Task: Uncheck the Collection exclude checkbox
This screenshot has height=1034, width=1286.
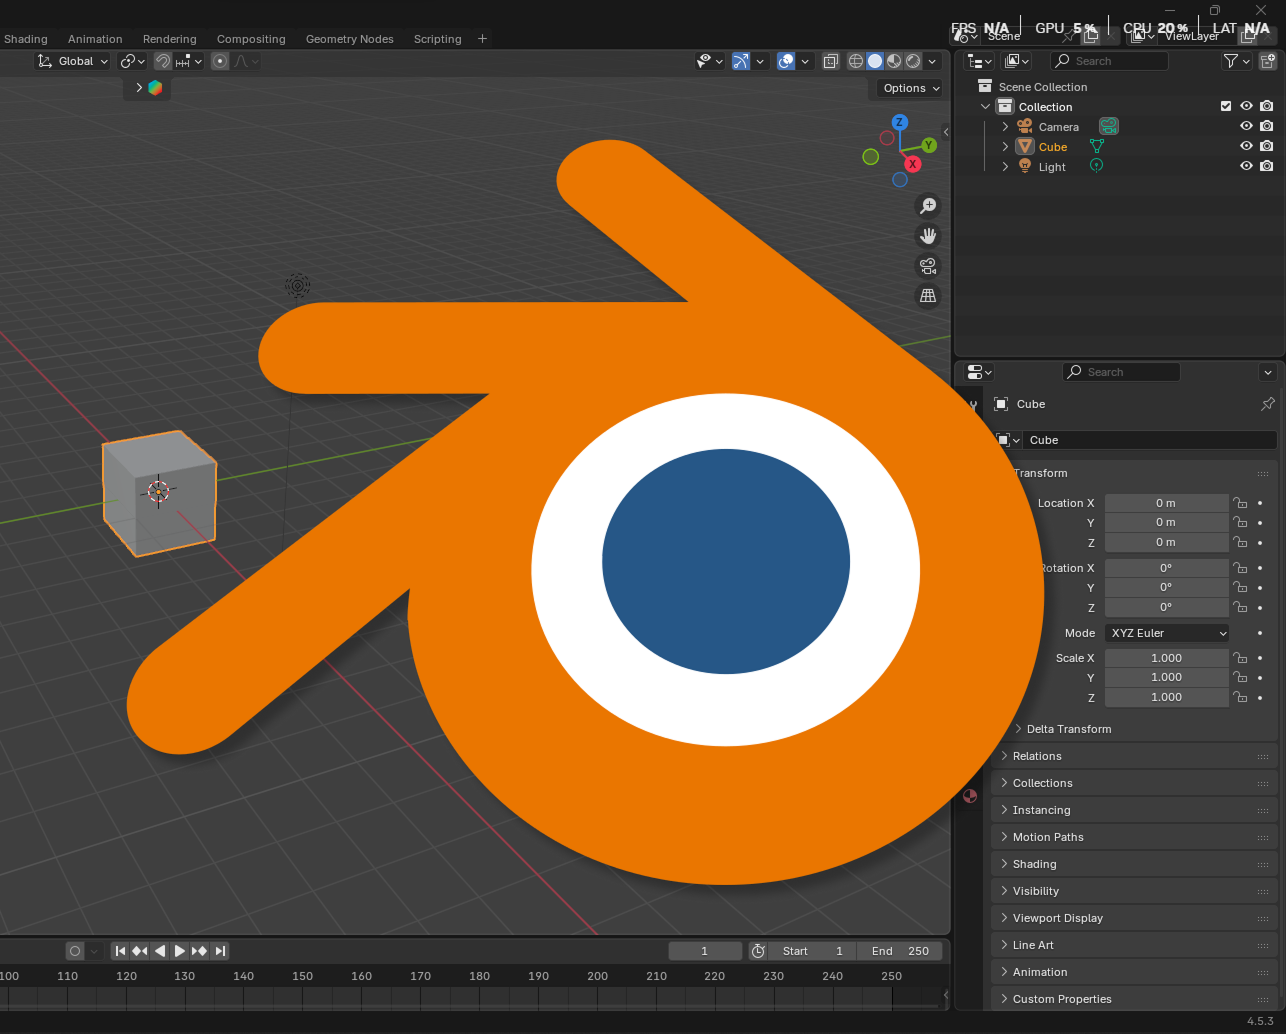Action: click(1226, 106)
